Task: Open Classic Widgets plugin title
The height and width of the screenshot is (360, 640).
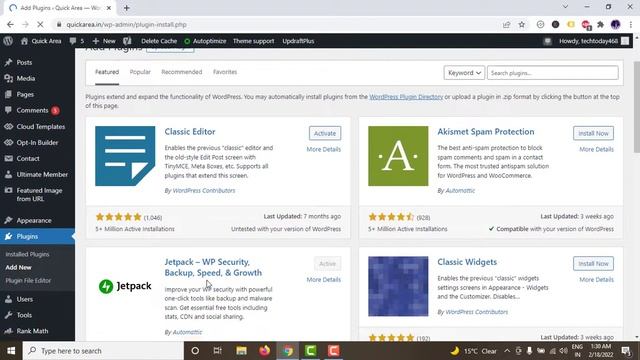Action: coord(467,262)
